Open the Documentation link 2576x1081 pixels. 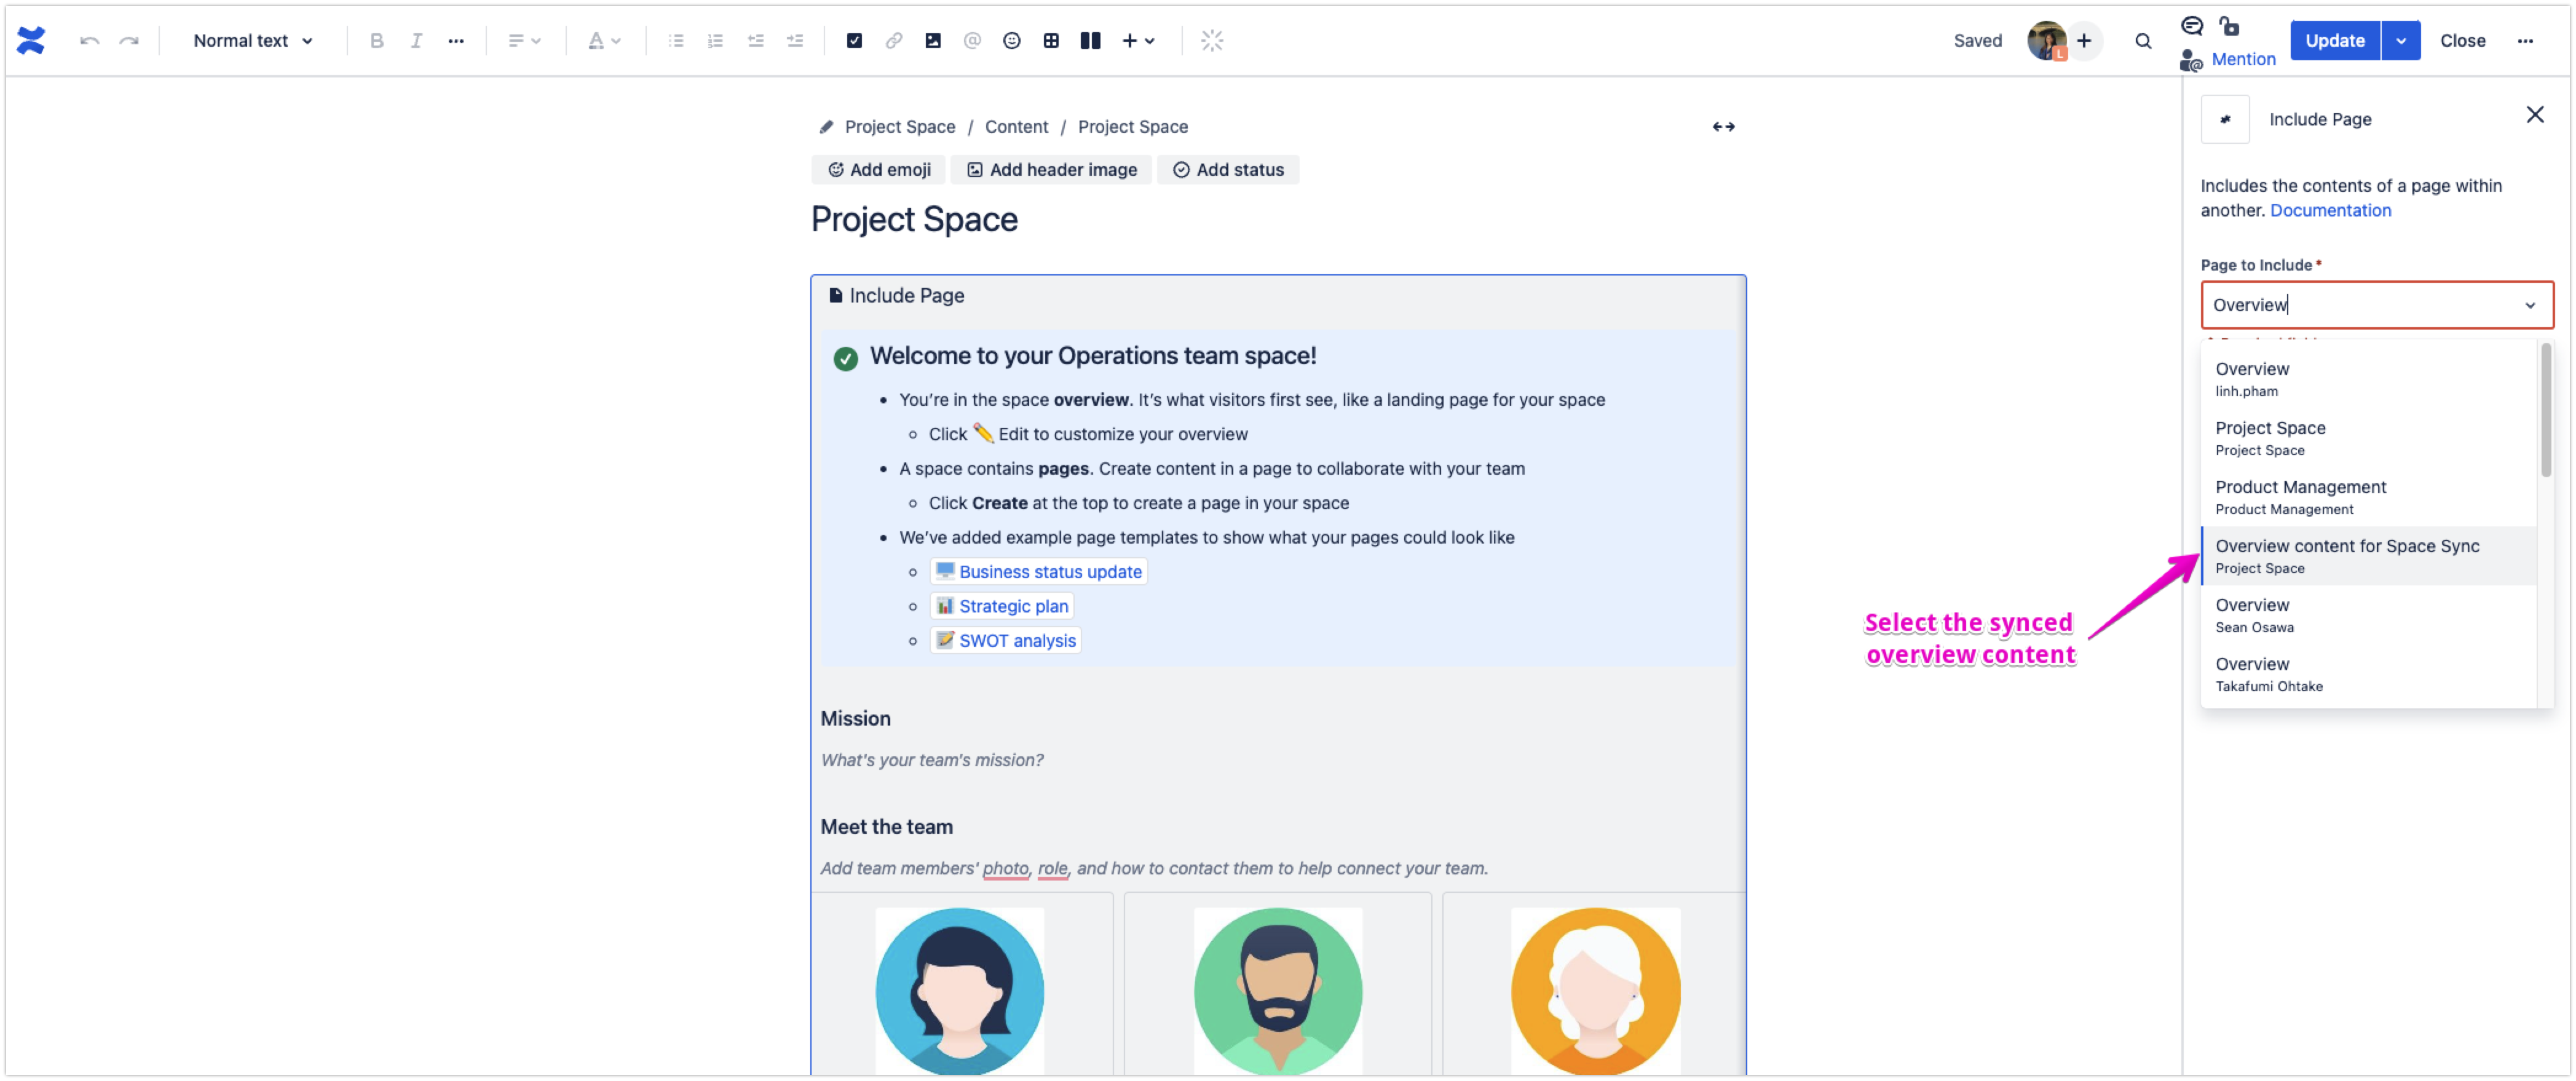(x=2330, y=210)
